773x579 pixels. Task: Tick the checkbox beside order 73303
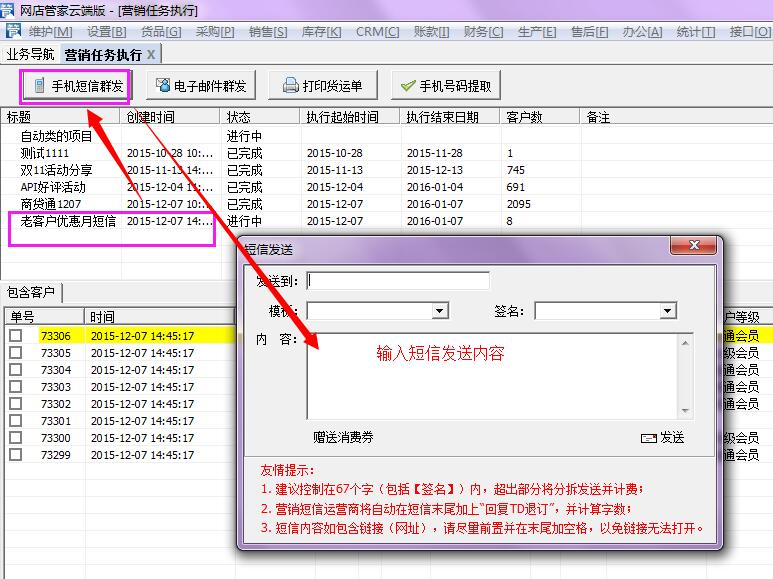(15, 387)
